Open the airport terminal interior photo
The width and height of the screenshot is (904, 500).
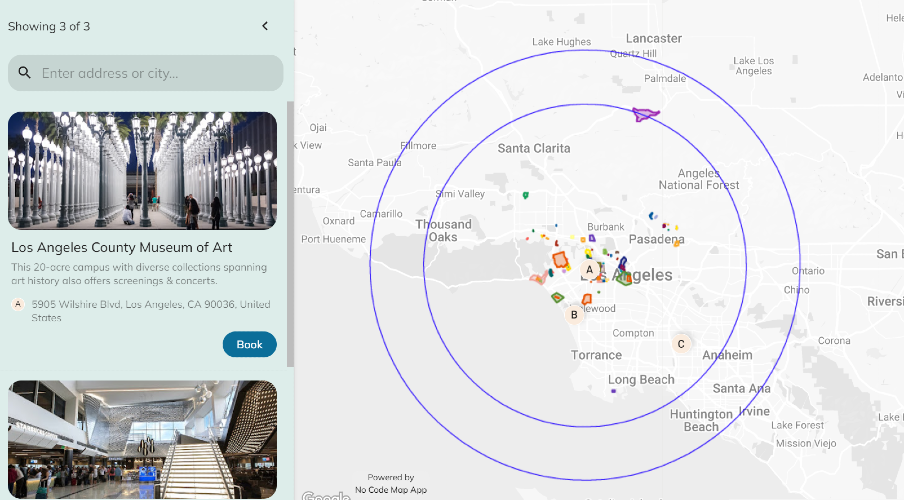pos(142,439)
